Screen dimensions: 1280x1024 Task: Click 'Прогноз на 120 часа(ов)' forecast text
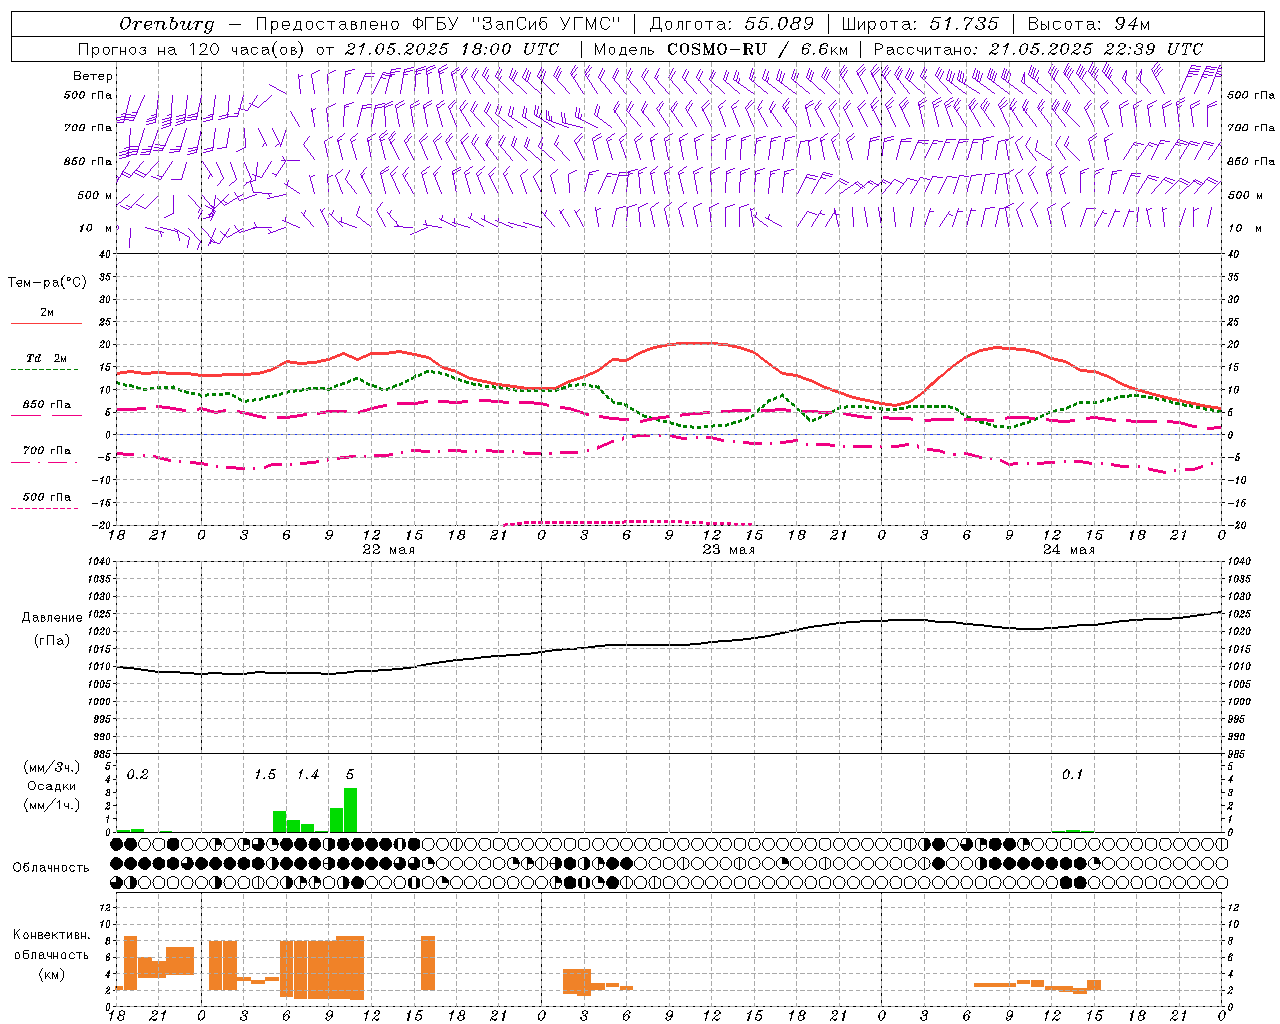point(193,49)
